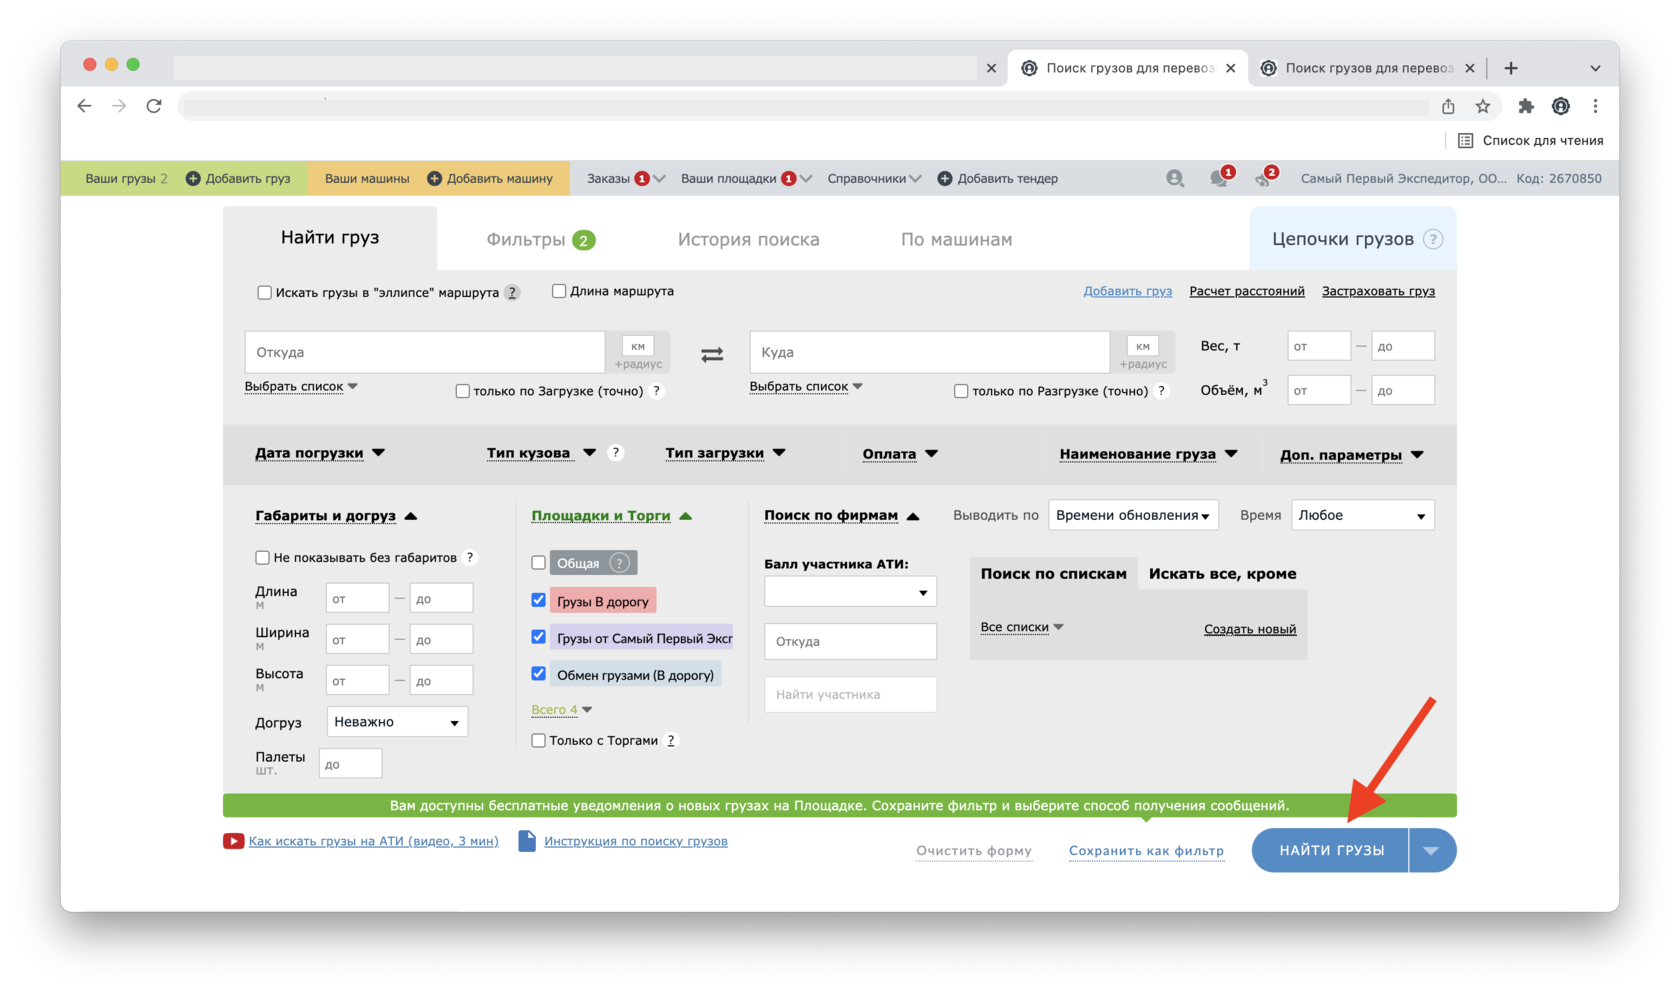The width and height of the screenshot is (1680, 992).
Task: Click the help icon on the "Общая" platform
Action: tap(620, 563)
